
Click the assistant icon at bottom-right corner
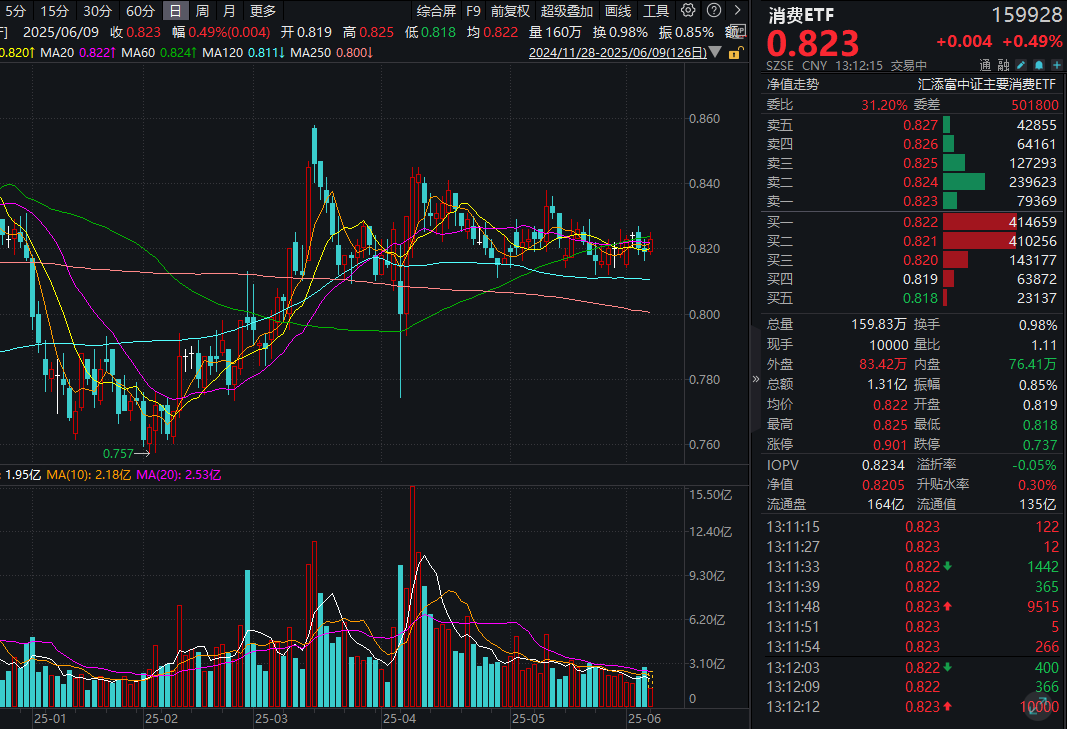pos(1038,706)
